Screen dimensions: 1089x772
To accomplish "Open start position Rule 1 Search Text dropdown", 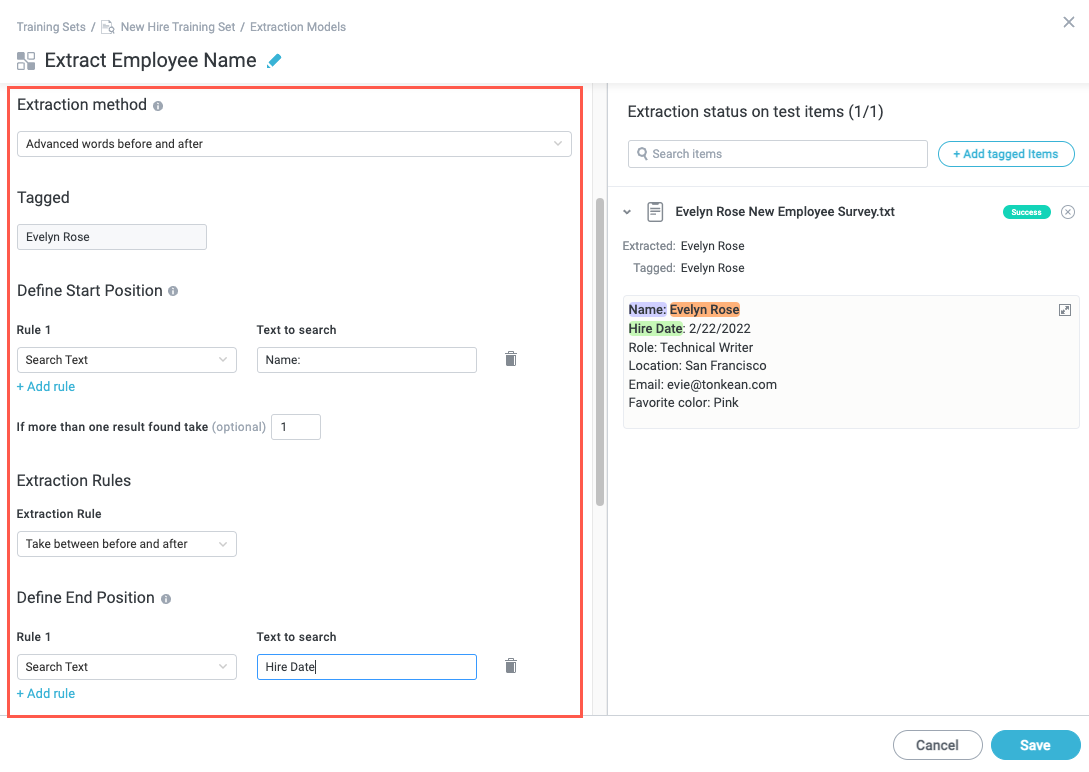I will pyautogui.click(x=127, y=360).
